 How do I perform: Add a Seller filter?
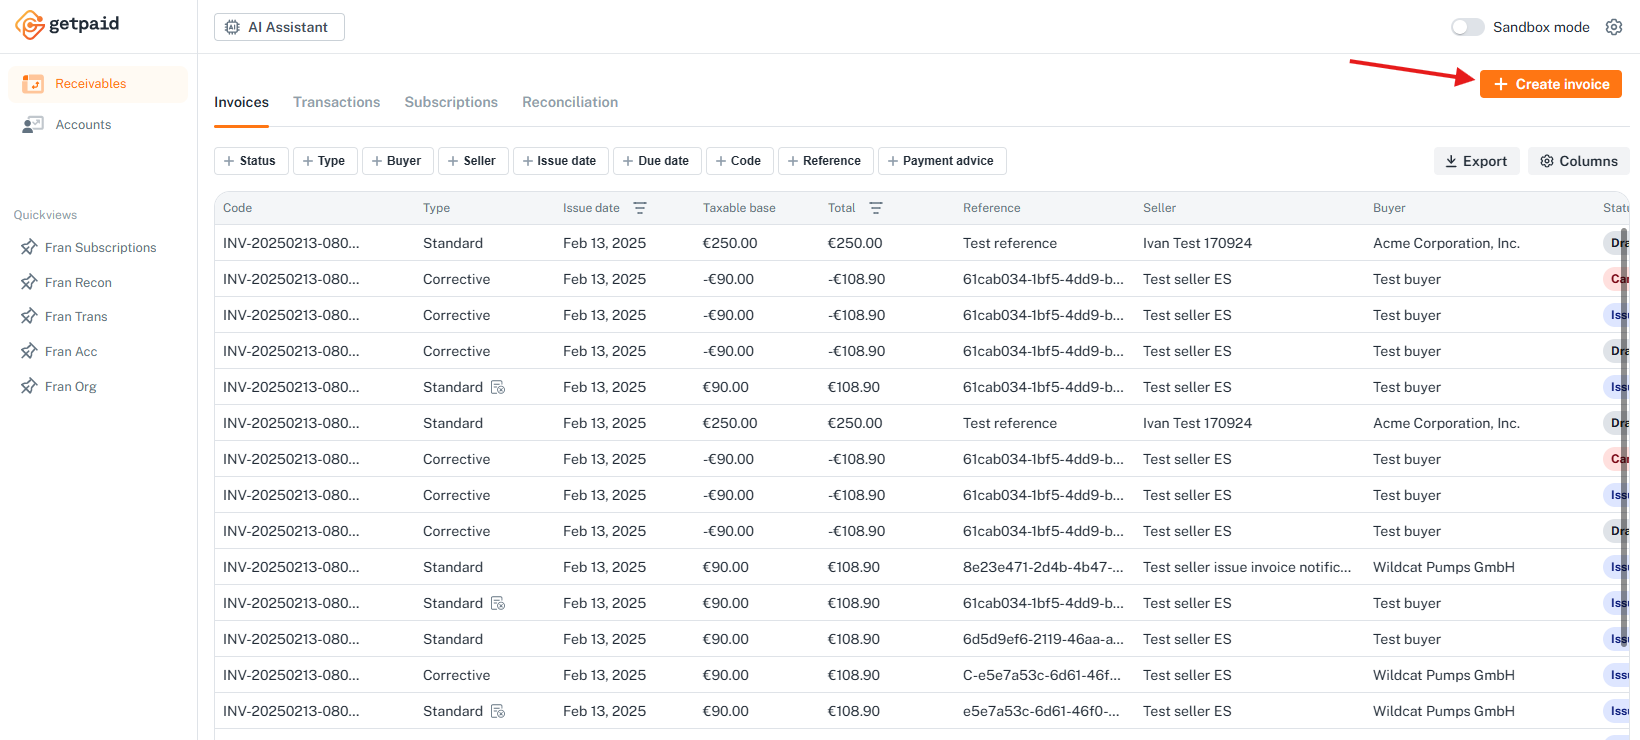[473, 161]
